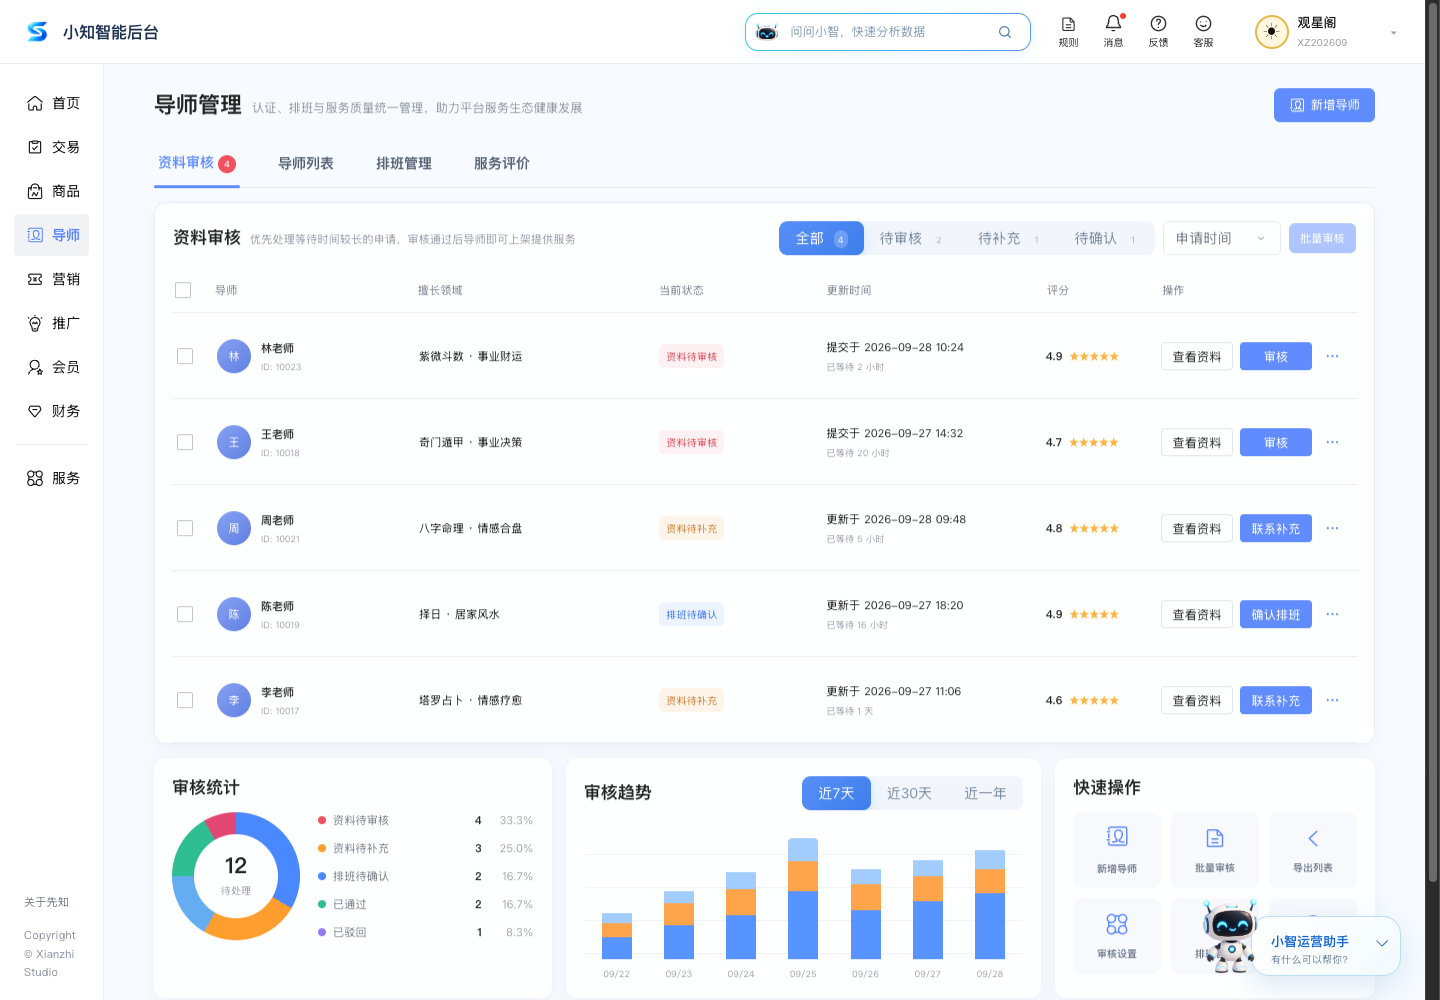
Task: Click 观星阁 user avatar
Action: [x=1271, y=32]
